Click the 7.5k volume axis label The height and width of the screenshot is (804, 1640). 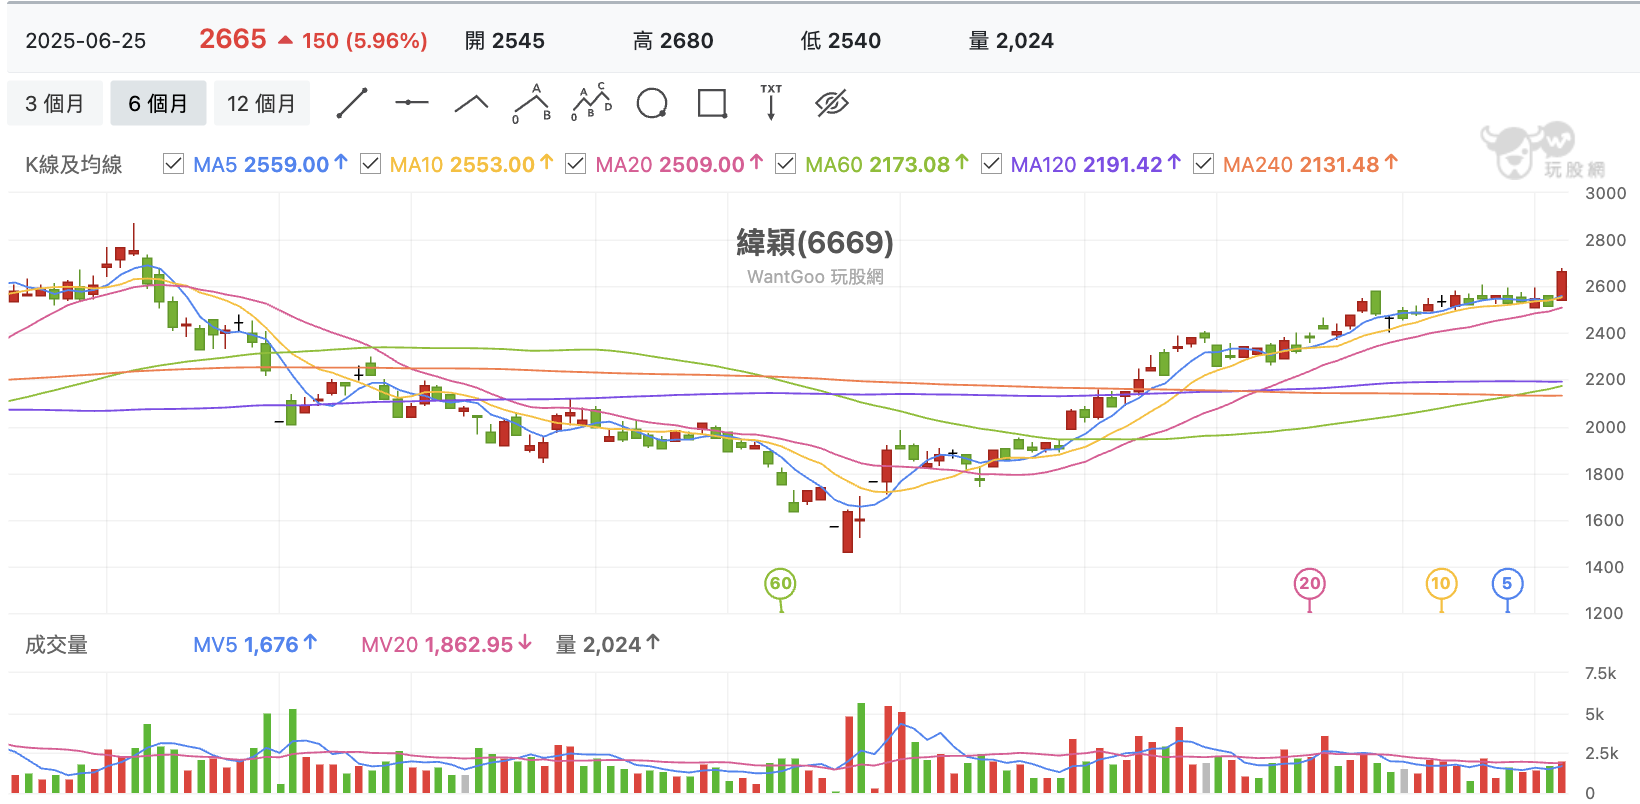click(1600, 674)
